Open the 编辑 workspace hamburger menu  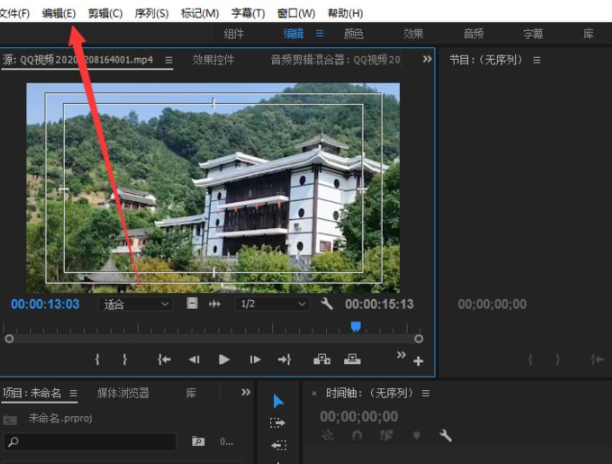coord(320,34)
